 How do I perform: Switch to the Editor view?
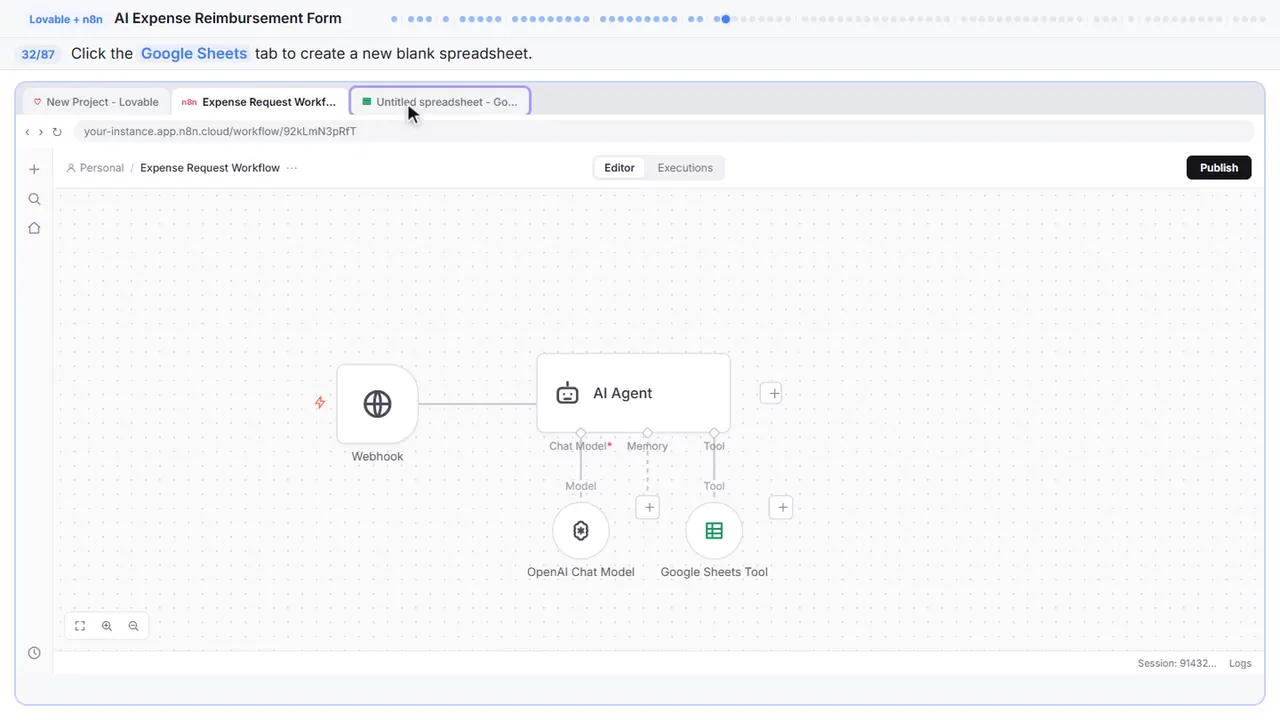coord(619,168)
